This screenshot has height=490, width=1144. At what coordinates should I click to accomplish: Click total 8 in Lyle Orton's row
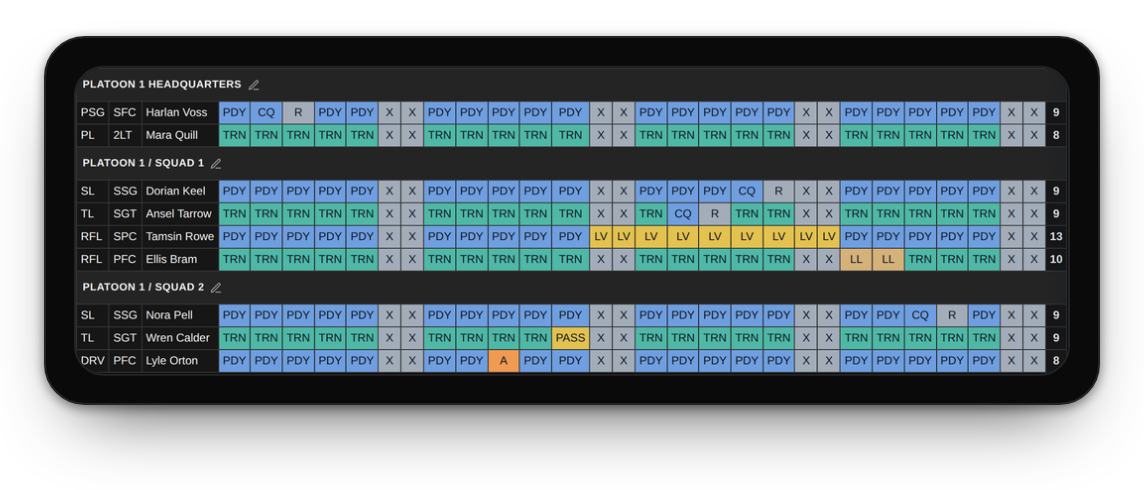click(x=1056, y=361)
